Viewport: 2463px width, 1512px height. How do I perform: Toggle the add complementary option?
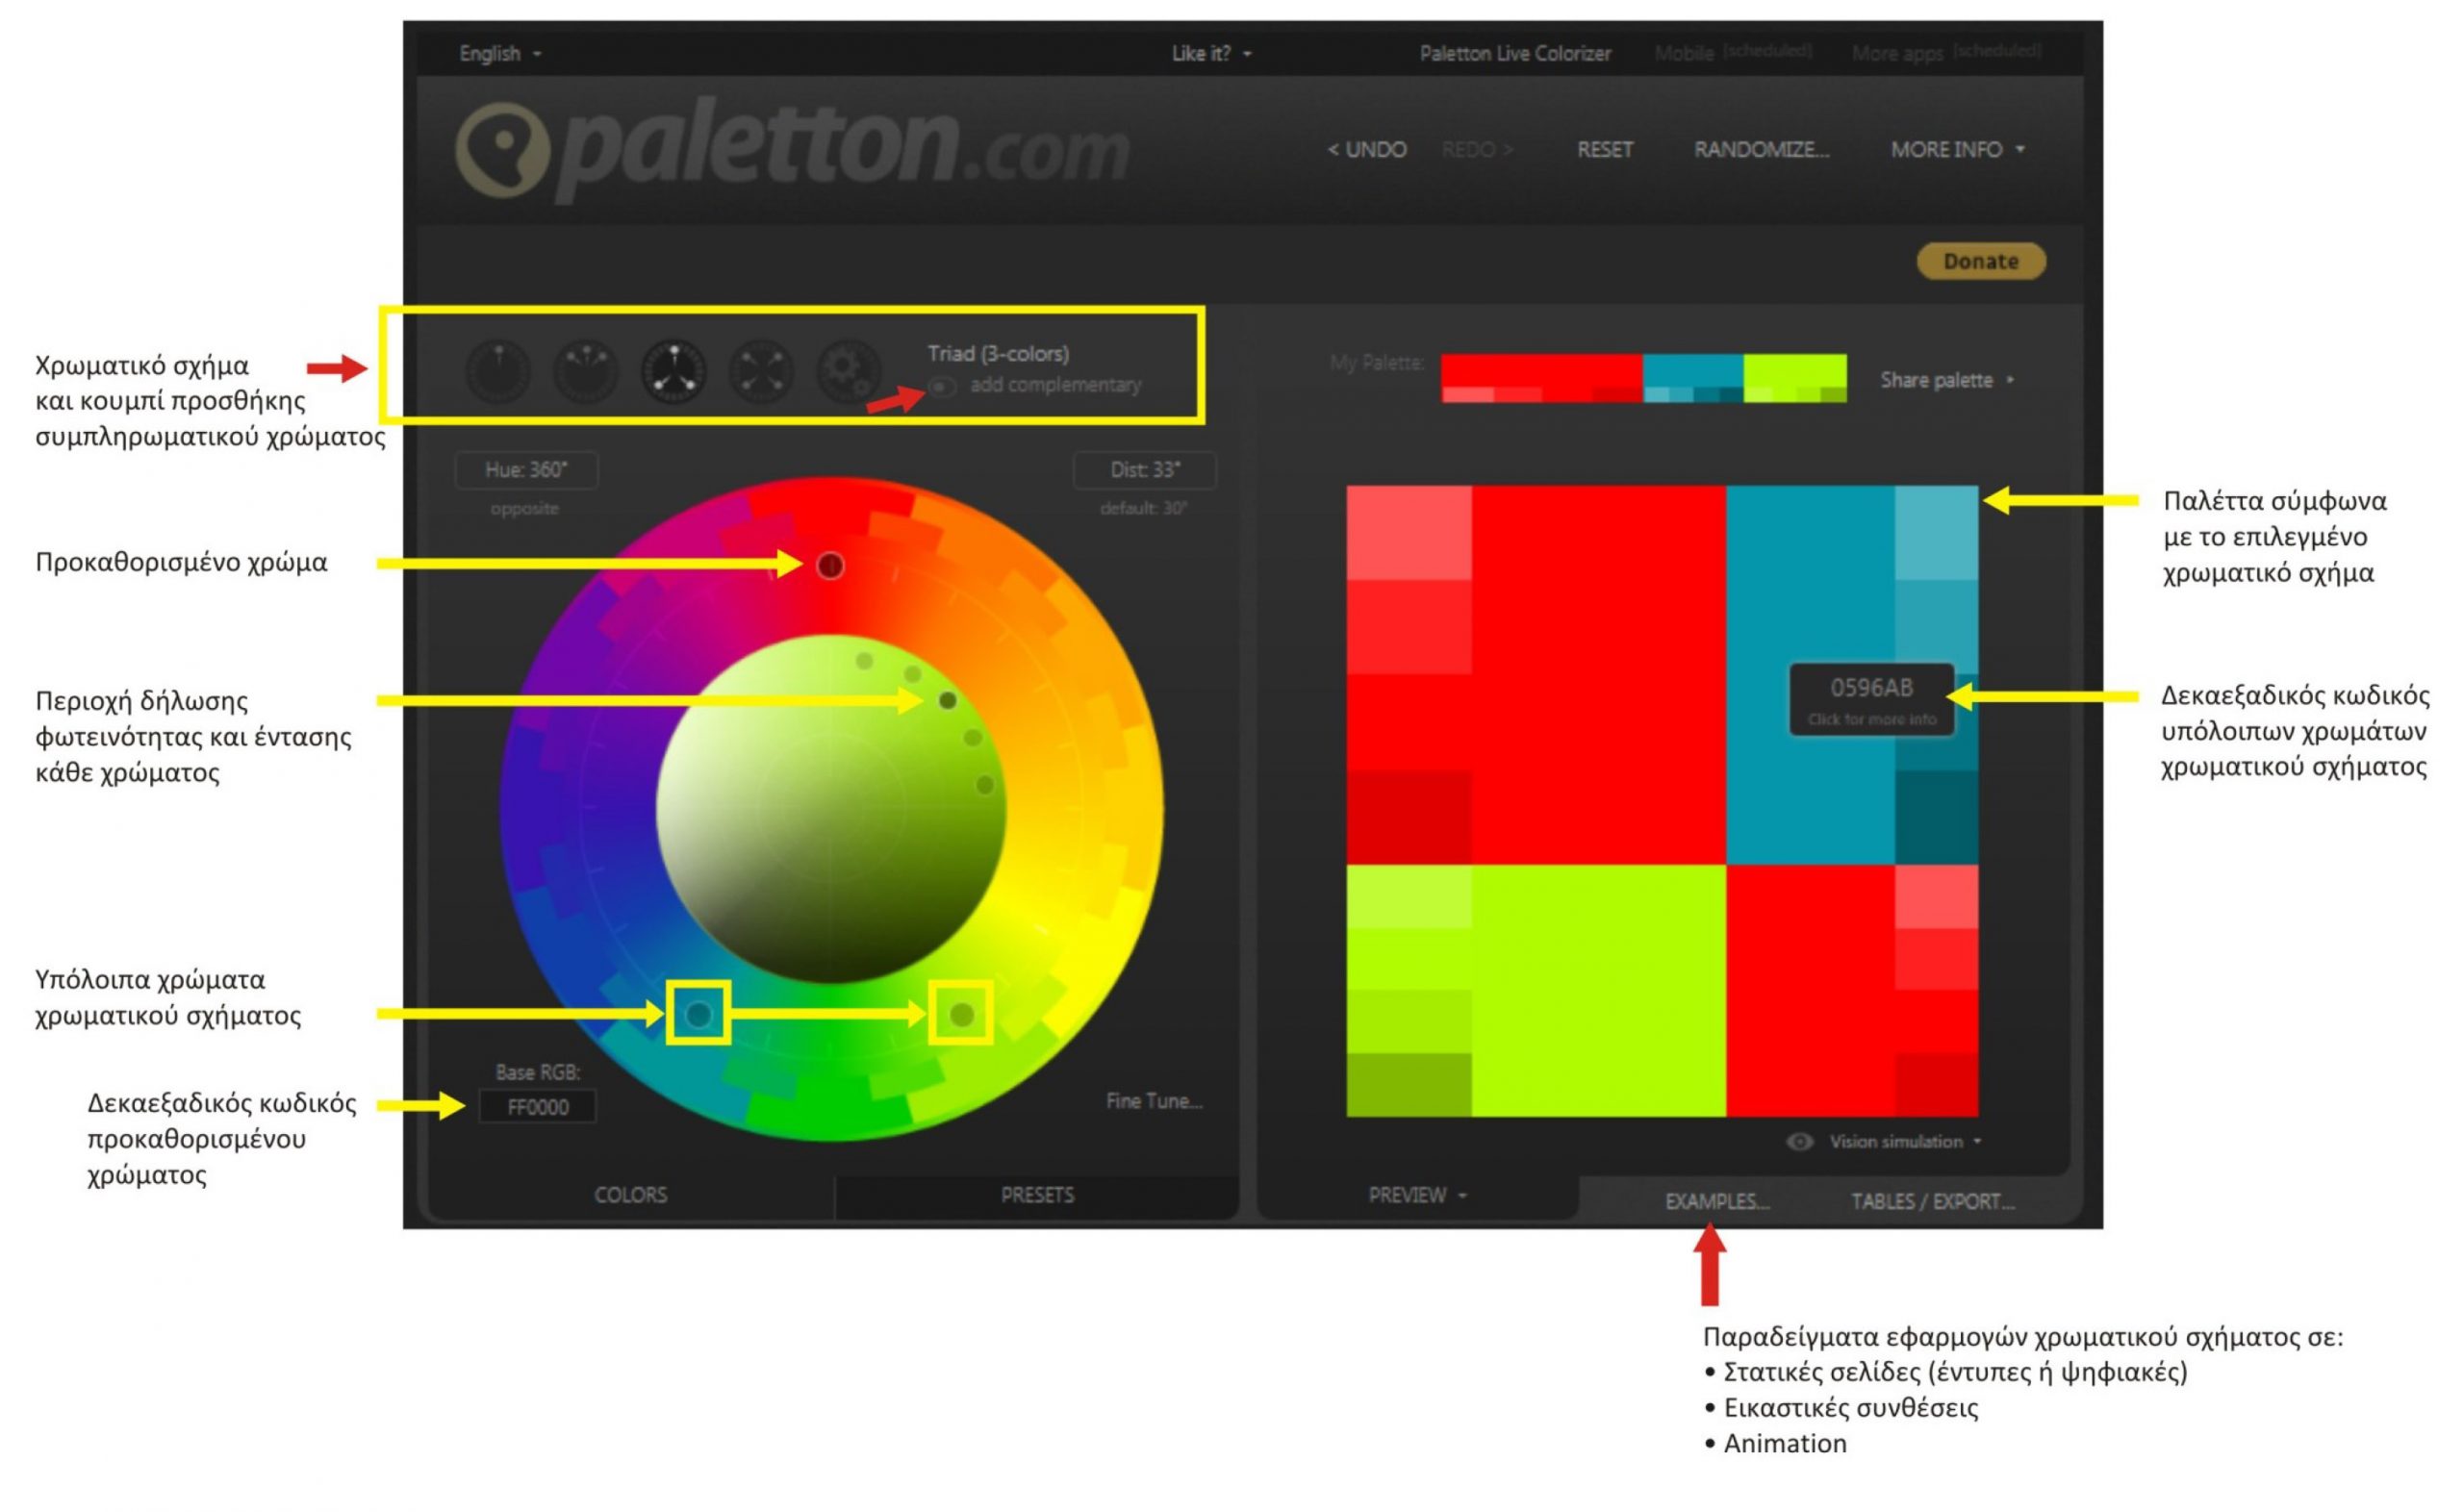[x=942, y=386]
